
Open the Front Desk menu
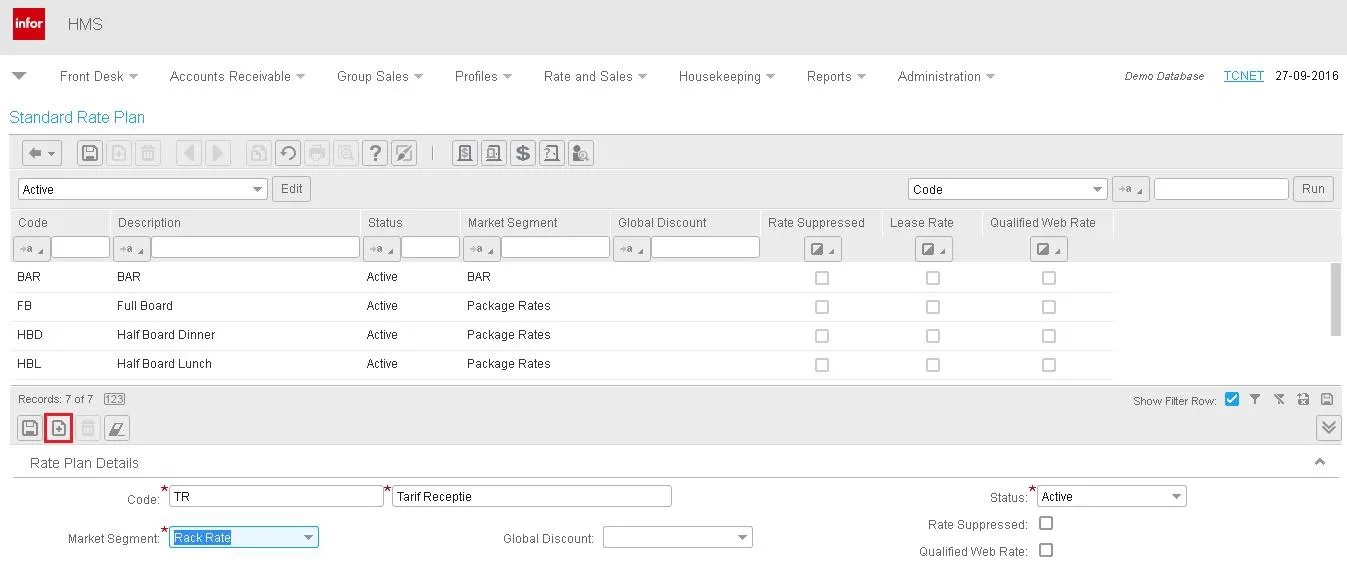coord(99,76)
